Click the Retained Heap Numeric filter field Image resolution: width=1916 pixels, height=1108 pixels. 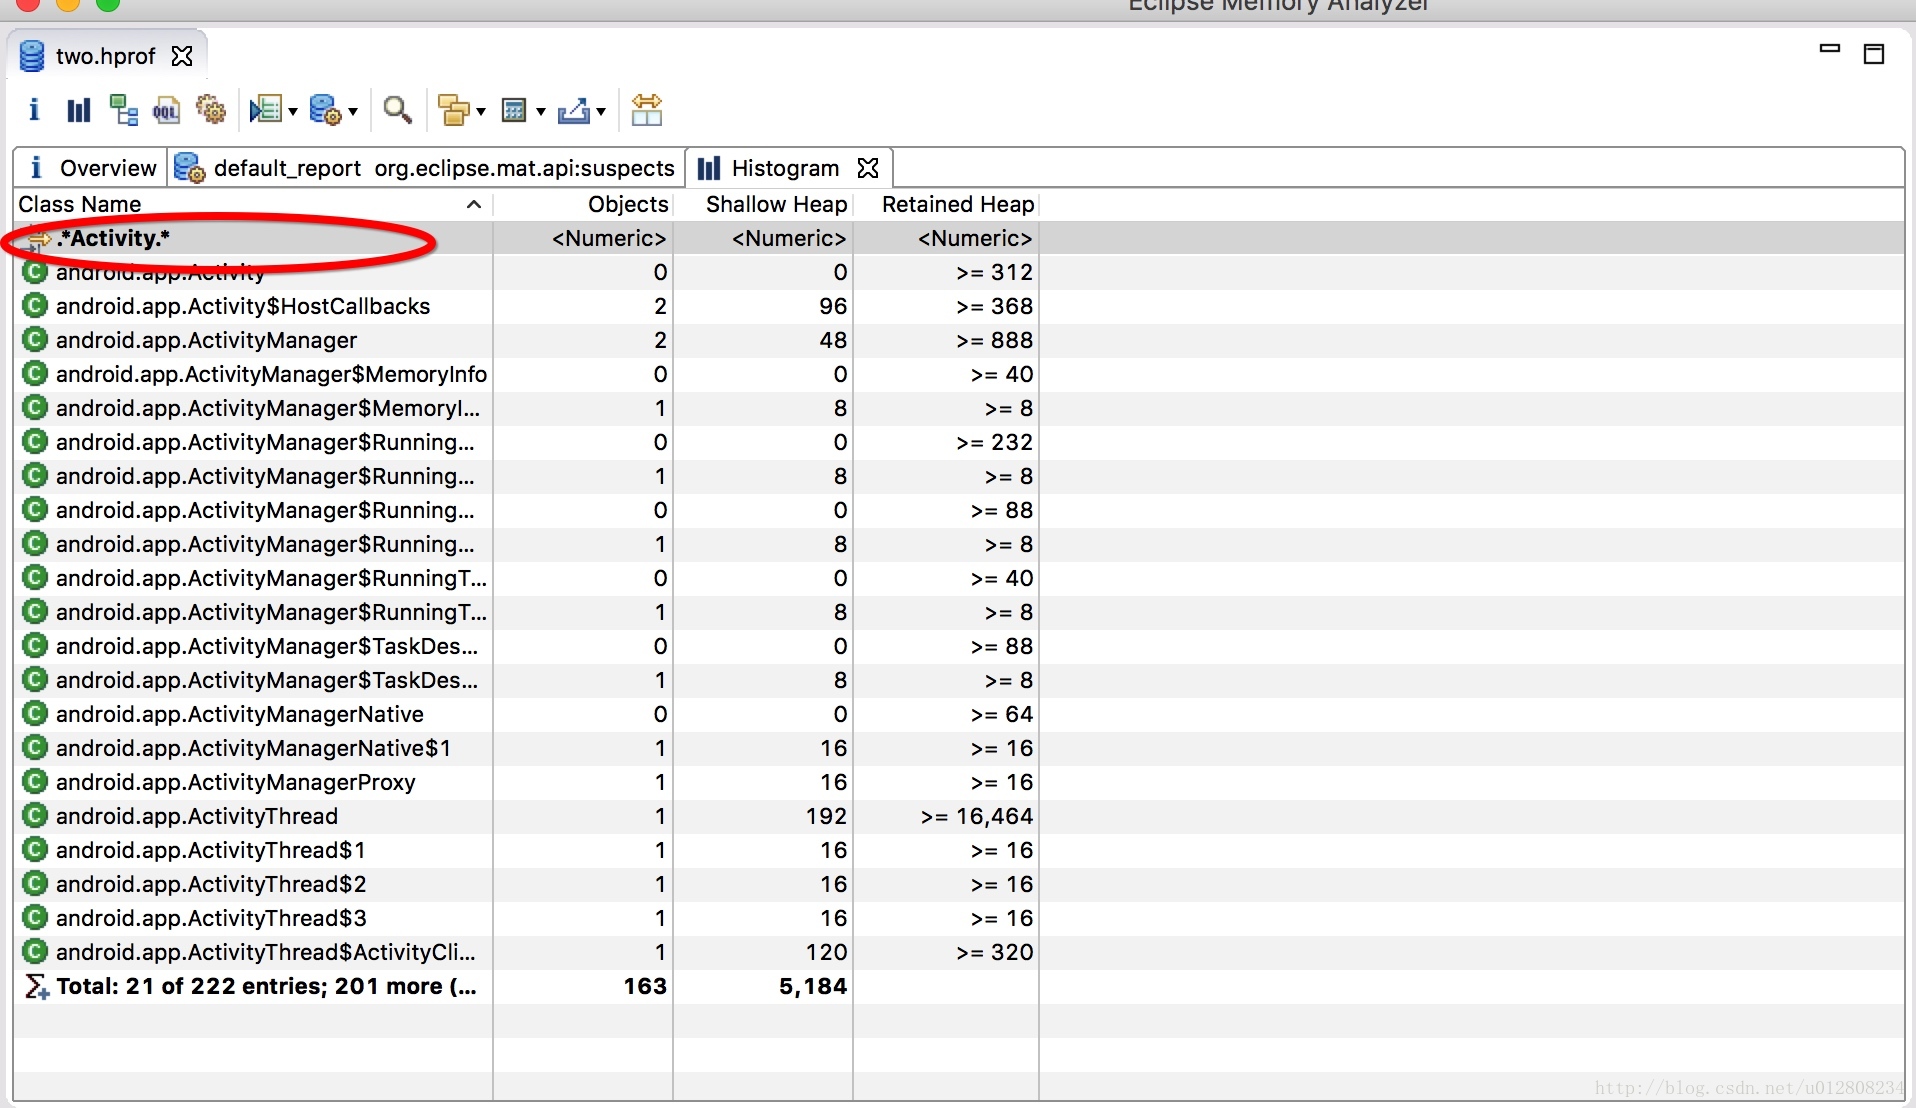coord(946,238)
